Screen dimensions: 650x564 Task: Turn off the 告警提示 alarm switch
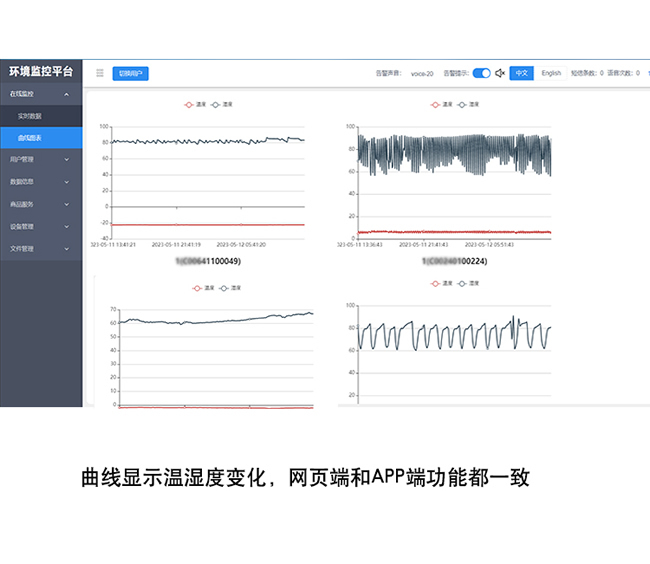tap(481, 73)
